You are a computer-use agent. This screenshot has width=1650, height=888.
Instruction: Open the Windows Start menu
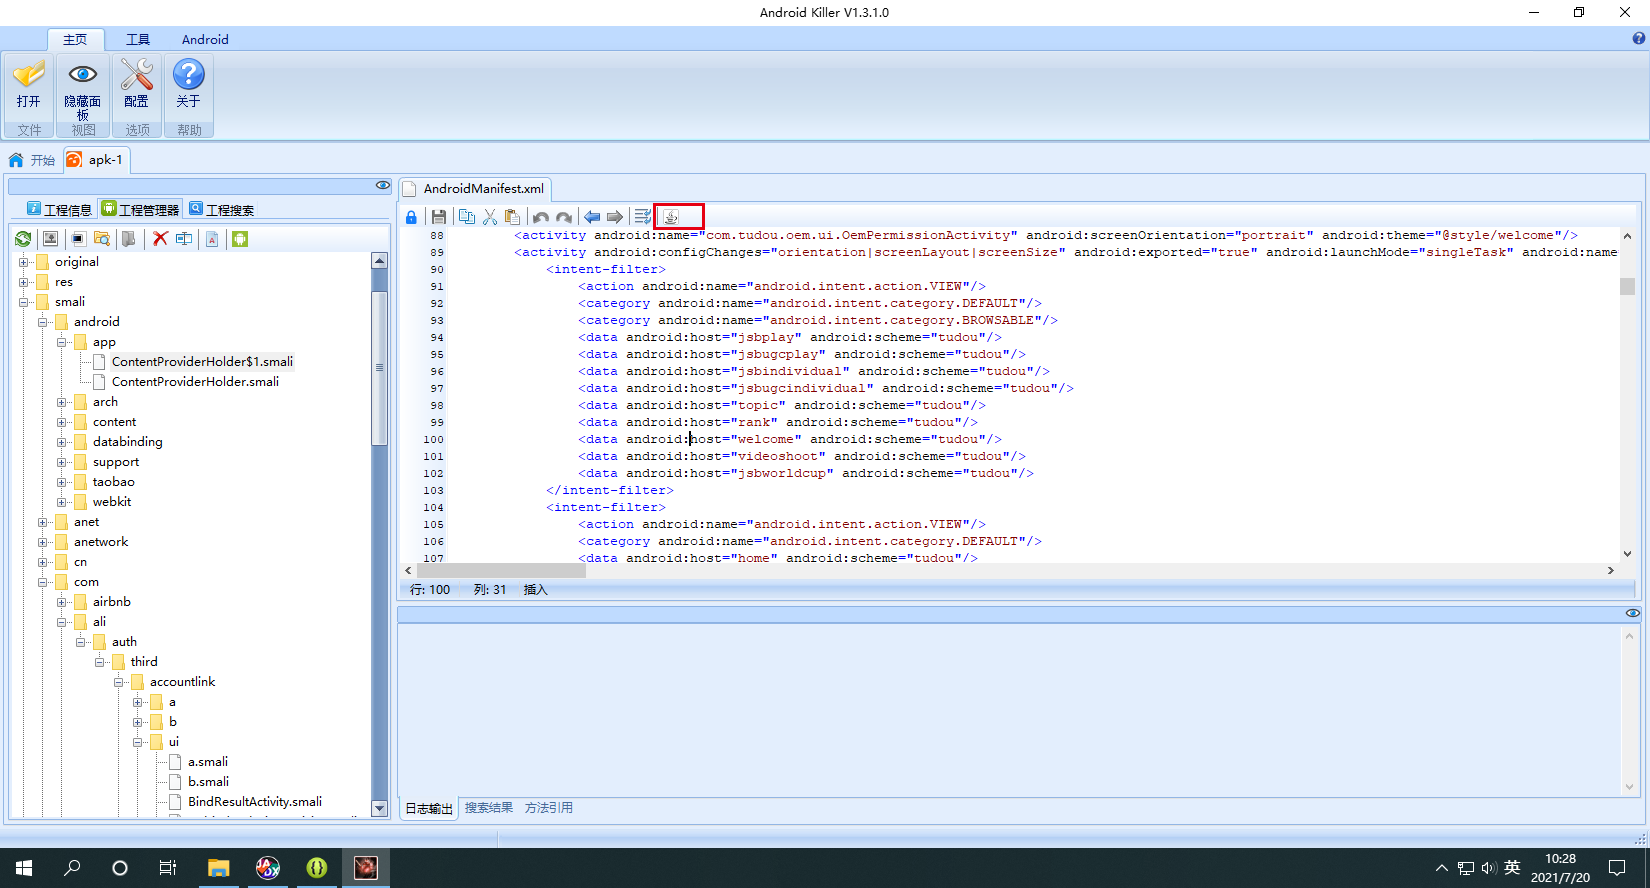tap(24, 868)
